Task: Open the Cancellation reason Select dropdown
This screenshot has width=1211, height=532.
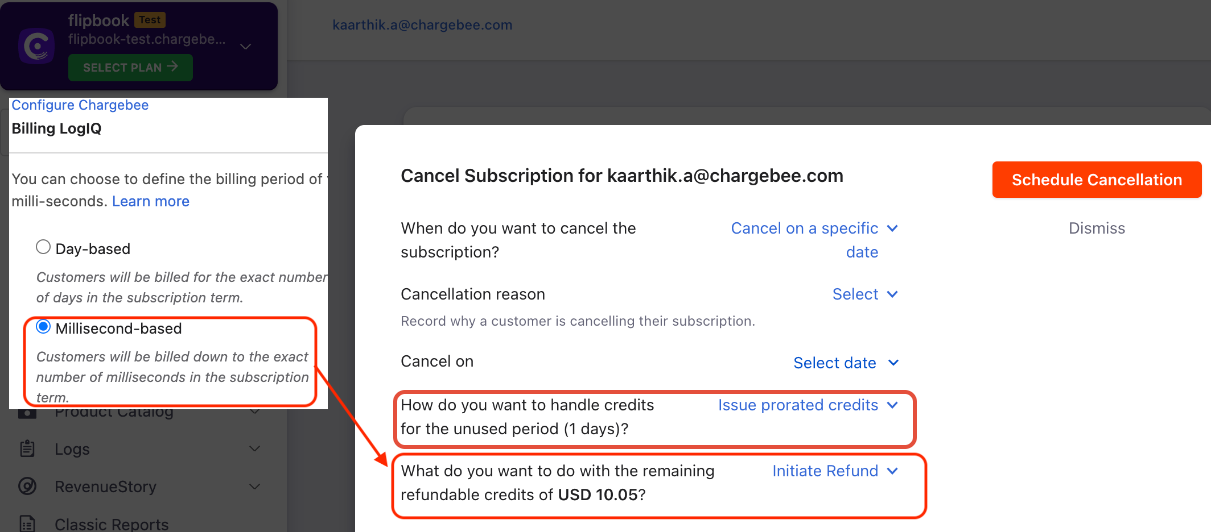Action: click(x=865, y=294)
